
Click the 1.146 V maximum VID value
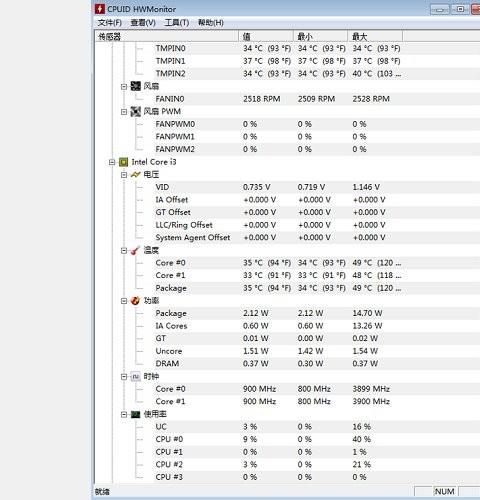366,187
